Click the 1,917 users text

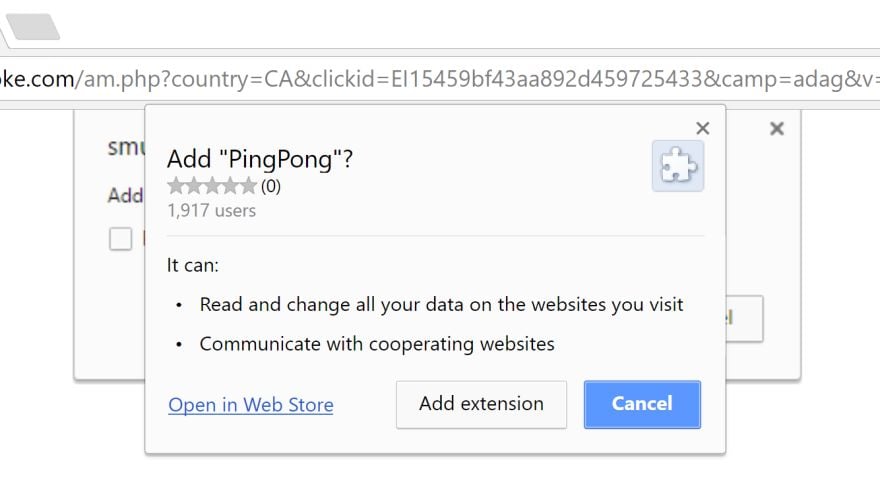[211, 210]
